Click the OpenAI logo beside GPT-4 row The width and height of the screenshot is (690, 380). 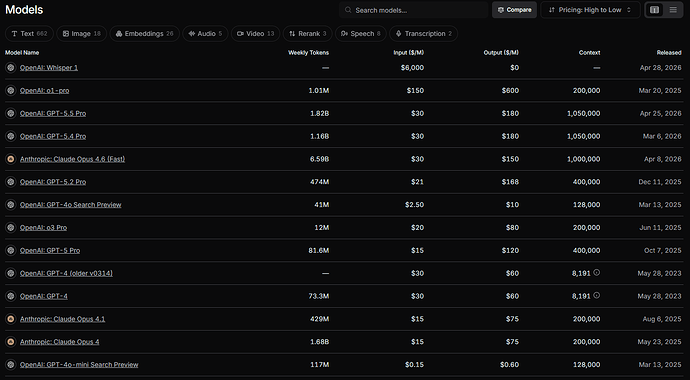(11, 296)
